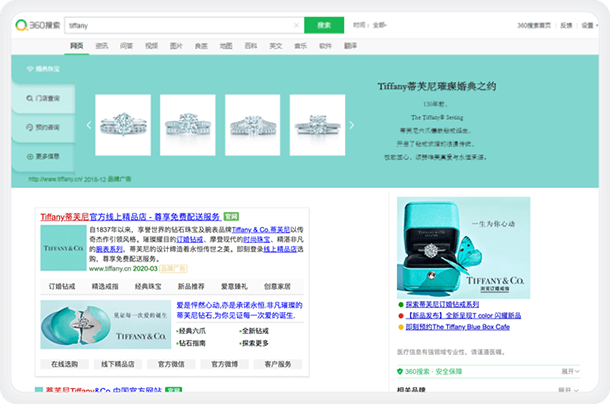Click the 官方微博 button
The width and height of the screenshot is (610, 404).
pyautogui.click(x=224, y=364)
